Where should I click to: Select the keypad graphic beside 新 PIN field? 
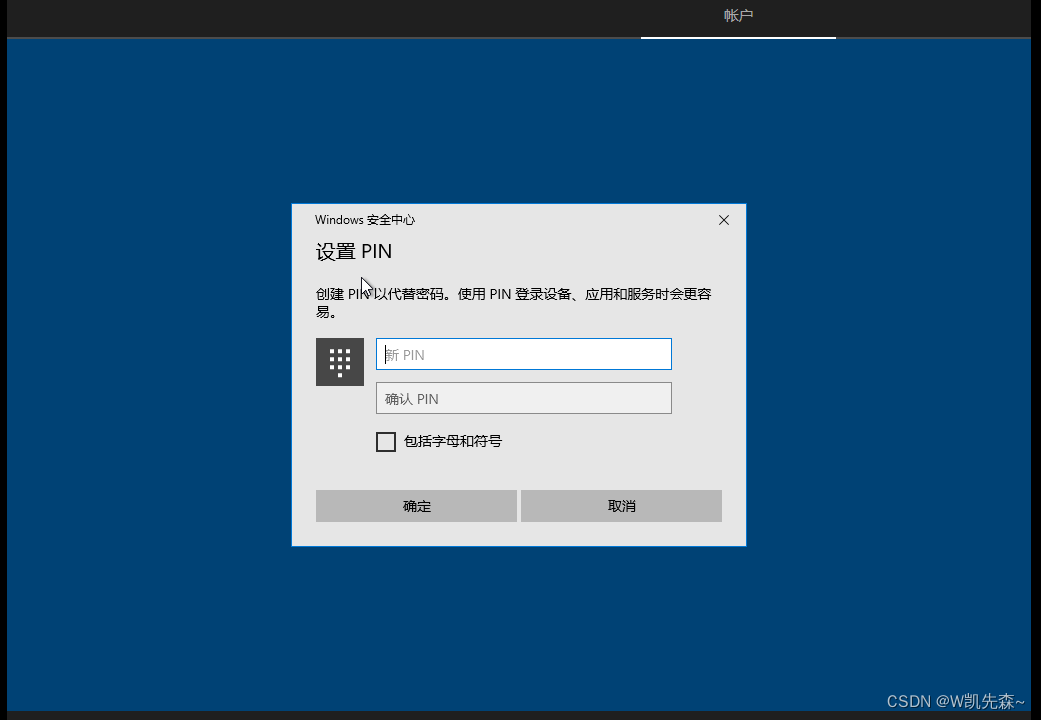[x=339, y=361]
